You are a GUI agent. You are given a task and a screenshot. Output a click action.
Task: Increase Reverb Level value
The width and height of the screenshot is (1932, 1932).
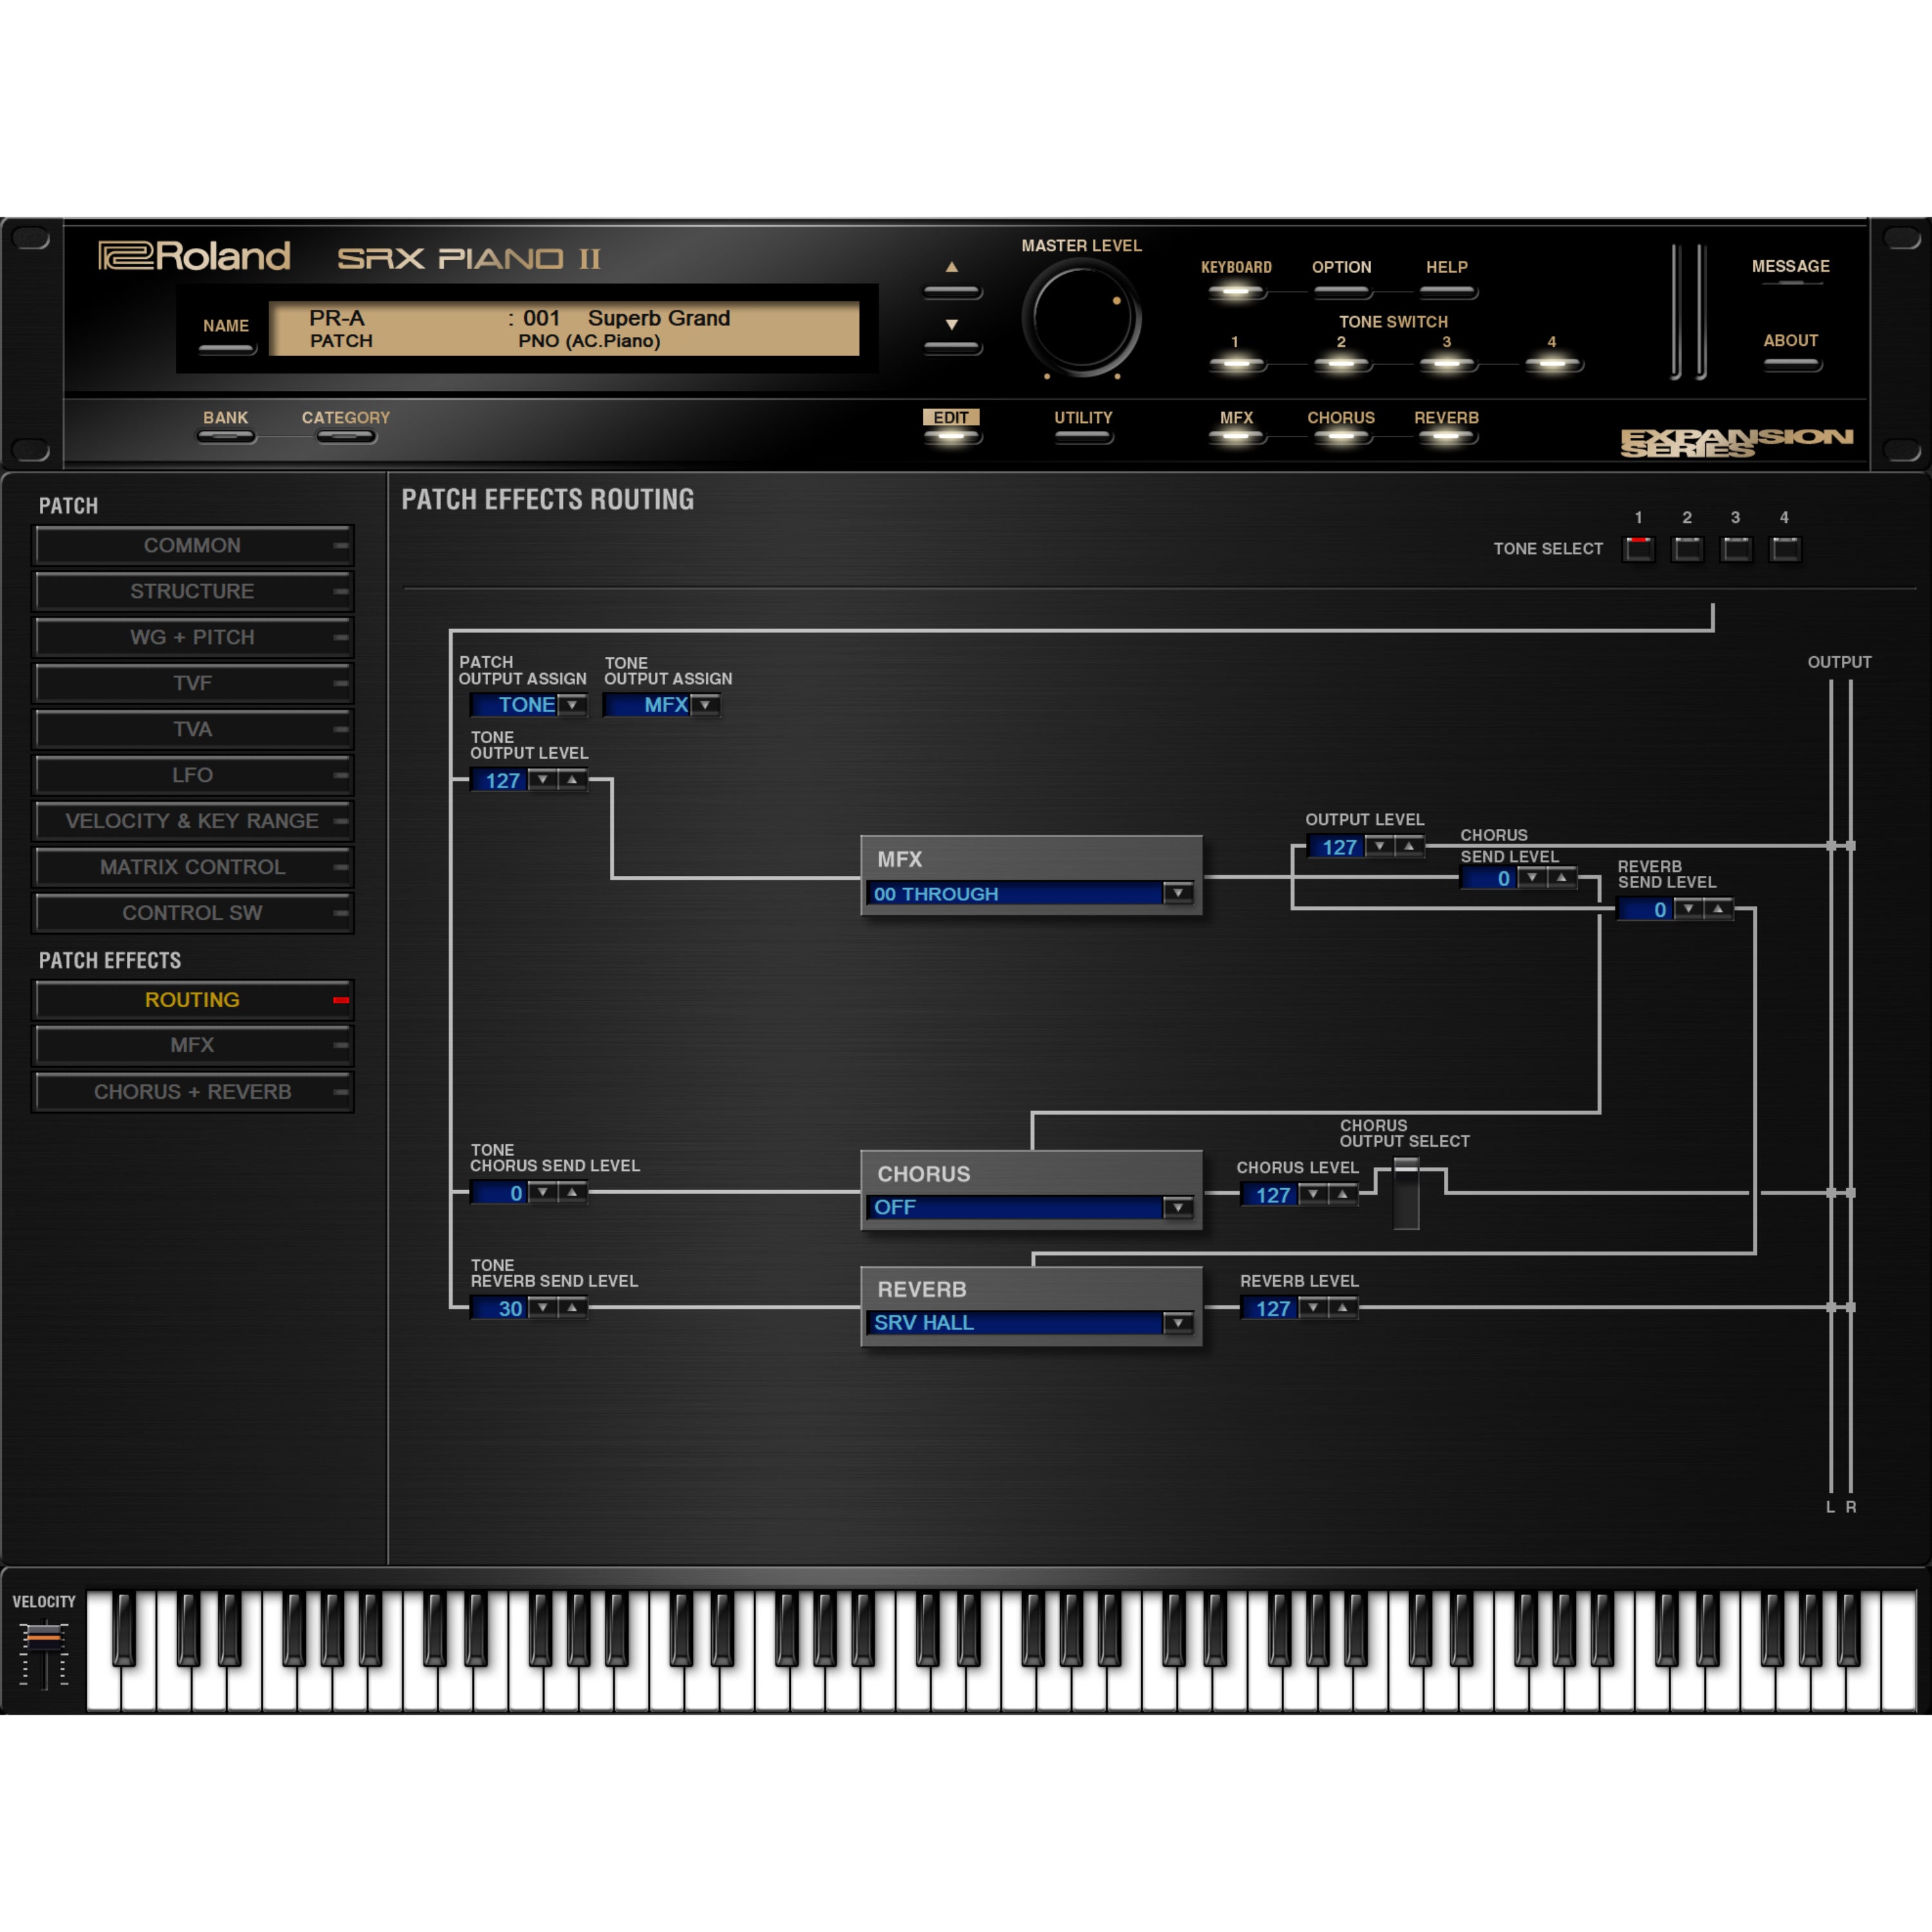[x=1343, y=1307]
